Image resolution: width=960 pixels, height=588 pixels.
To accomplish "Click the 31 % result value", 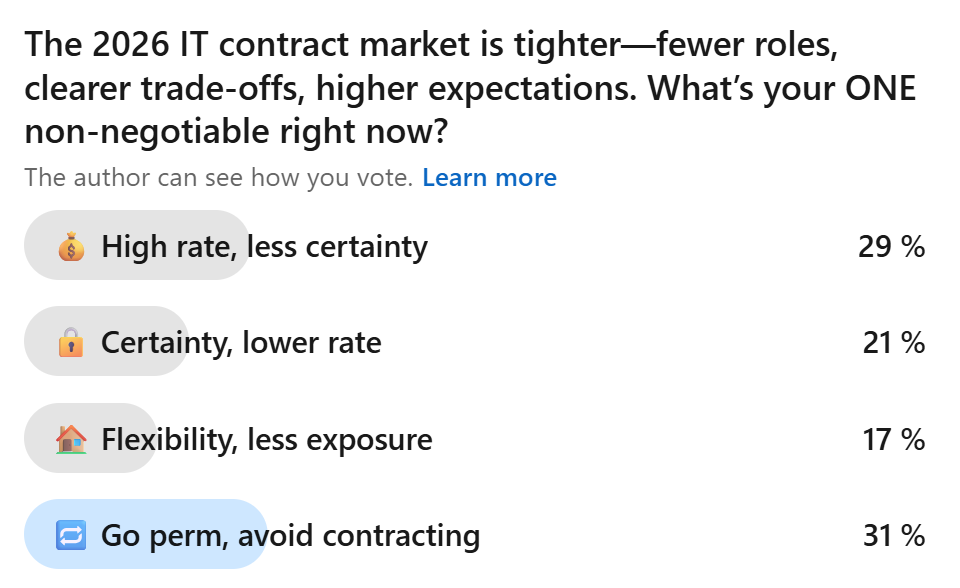I will [894, 535].
